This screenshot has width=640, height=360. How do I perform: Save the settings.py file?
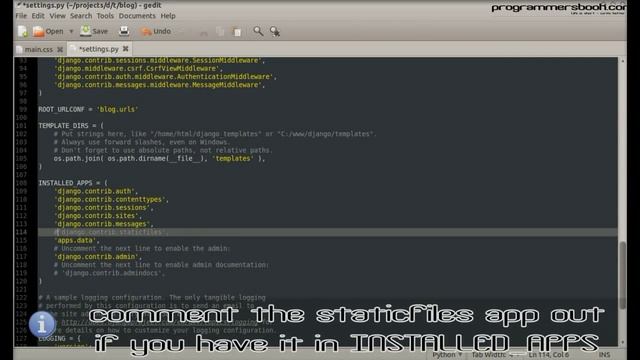tap(94, 31)
